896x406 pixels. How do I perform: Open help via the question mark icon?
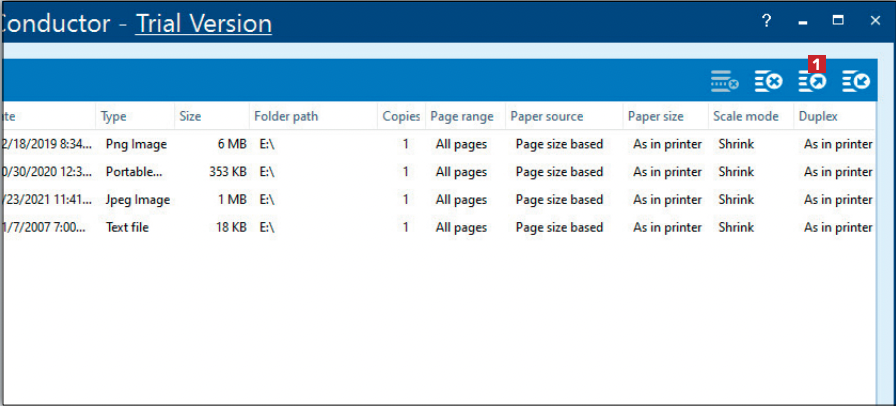tap(766, 21)
